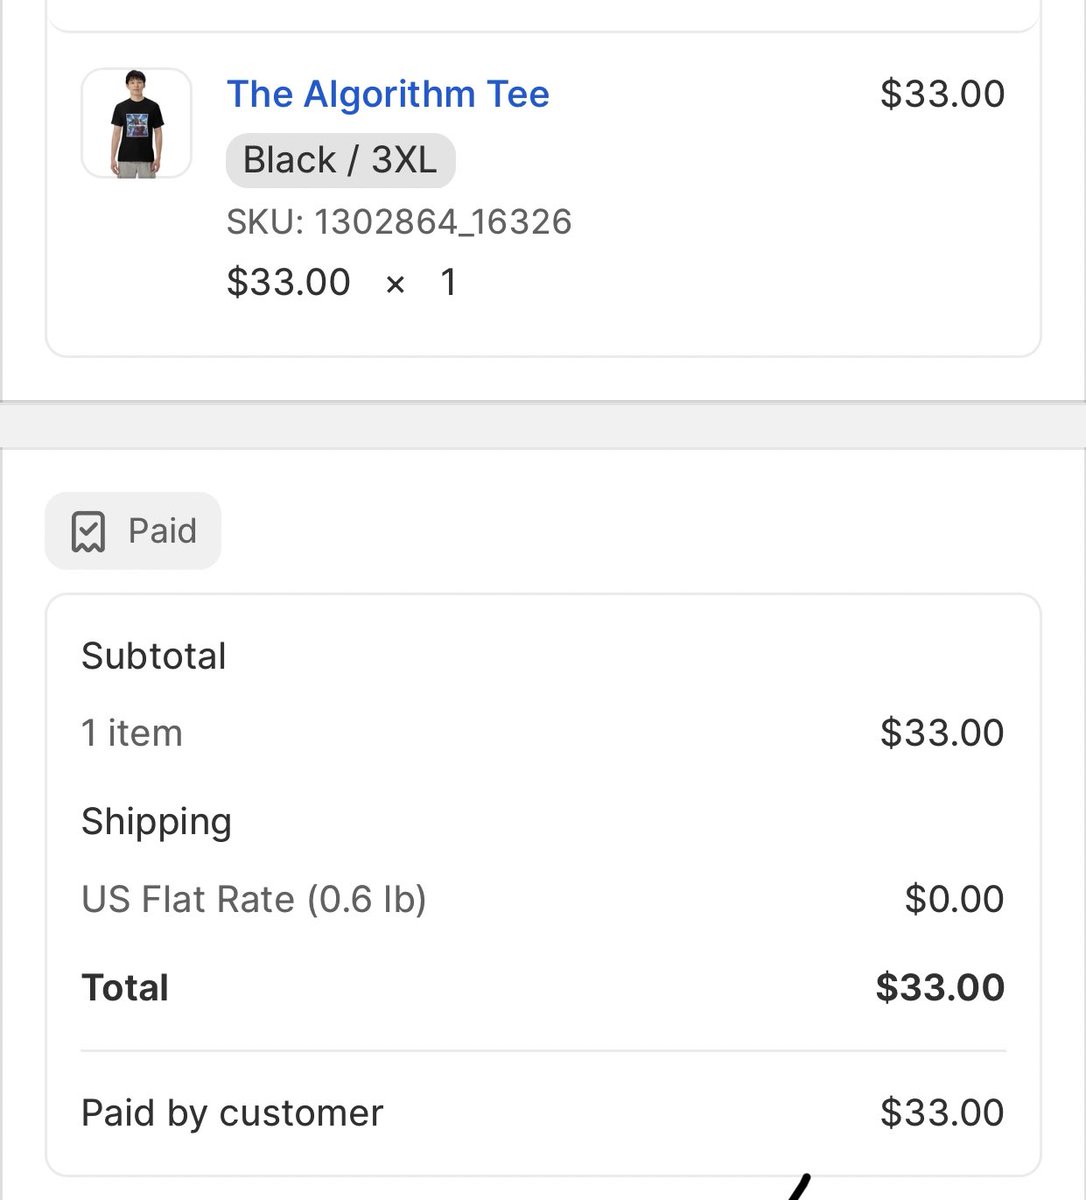
Task: Click the receipt icon in Paid badge
Action: [88, 532]
